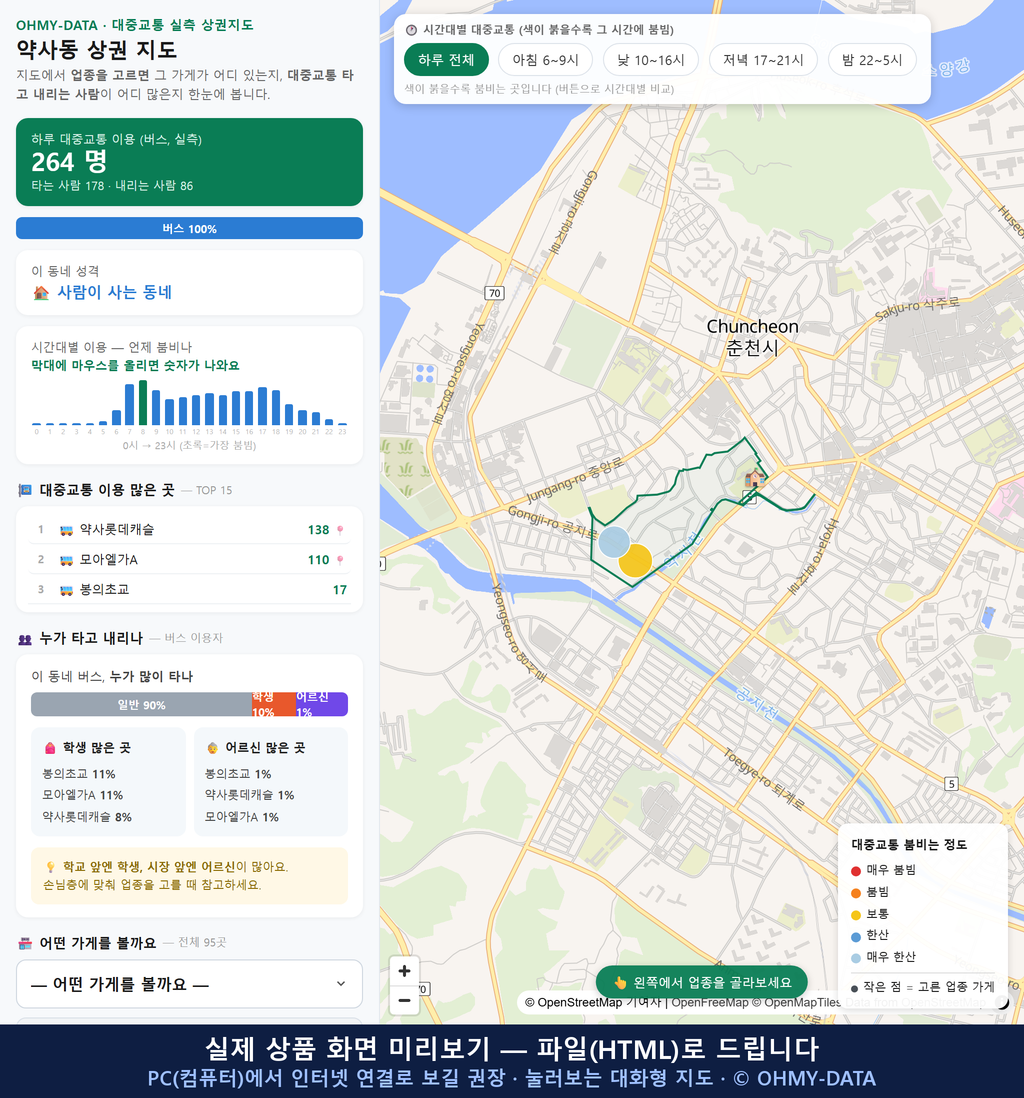Click the 어르신 많은 곳 card heading

tap(265, 748)
